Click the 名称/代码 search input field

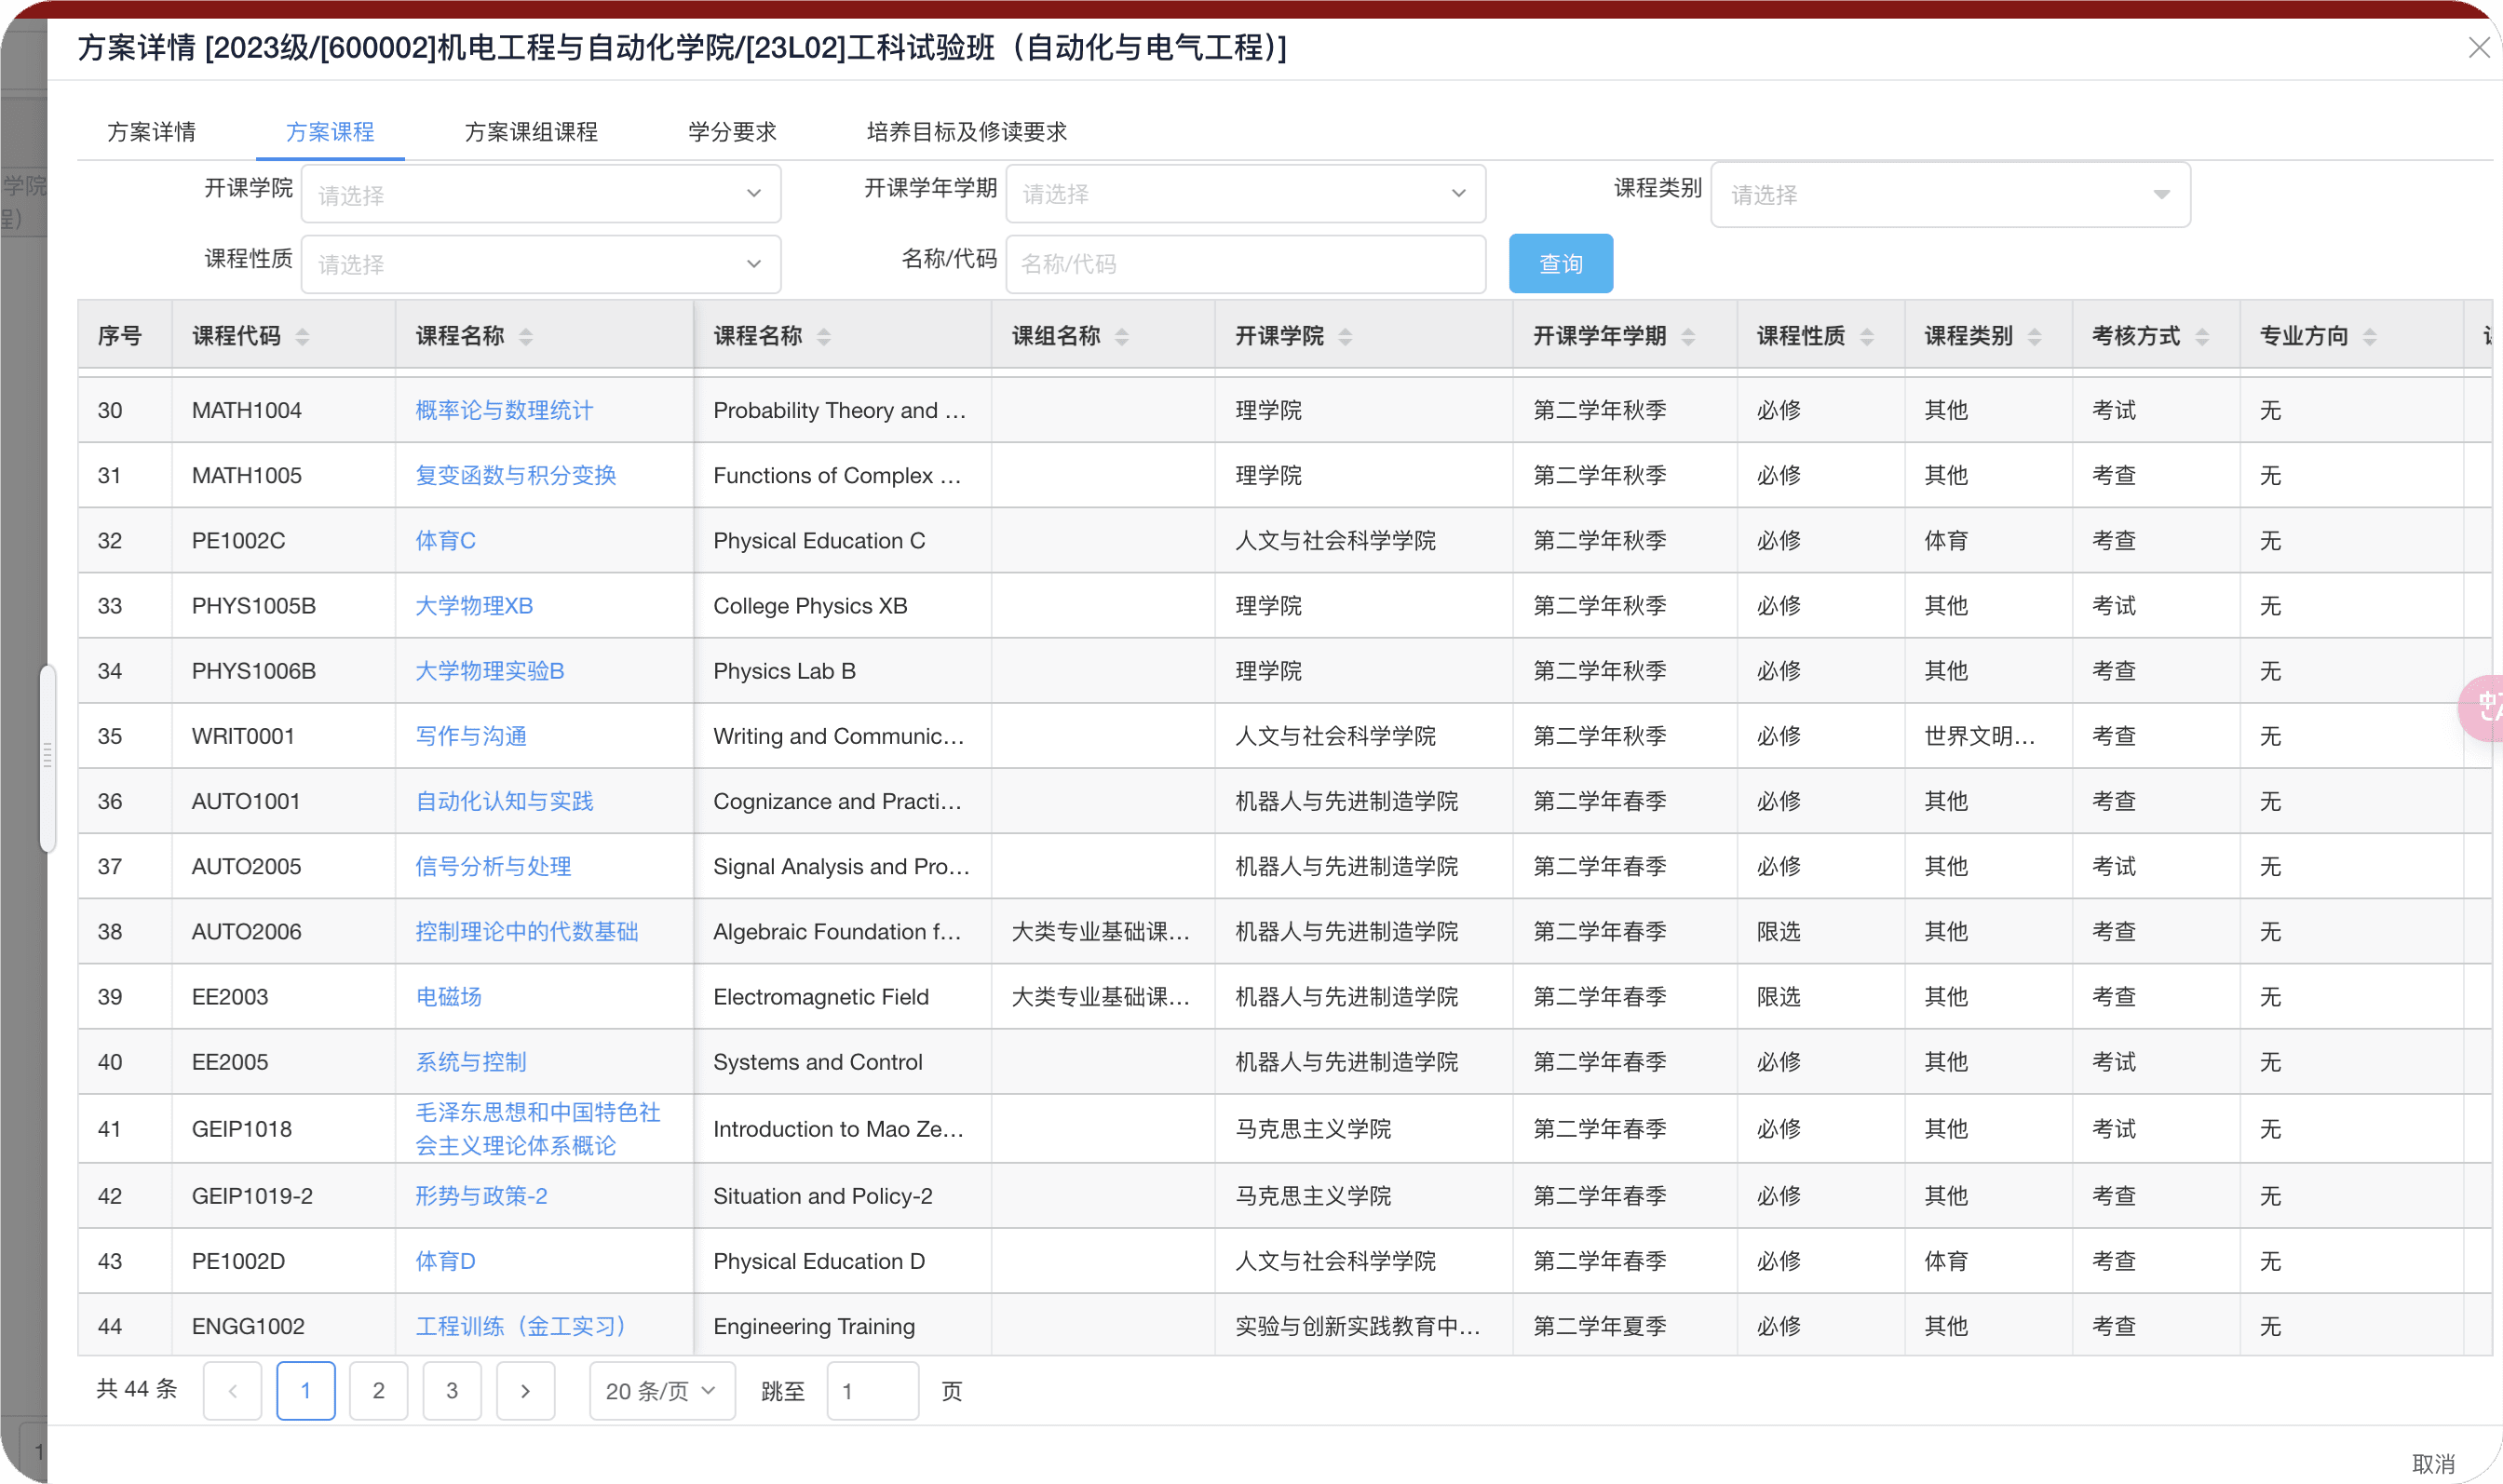pyautogui.click(x=1245, y=264)
